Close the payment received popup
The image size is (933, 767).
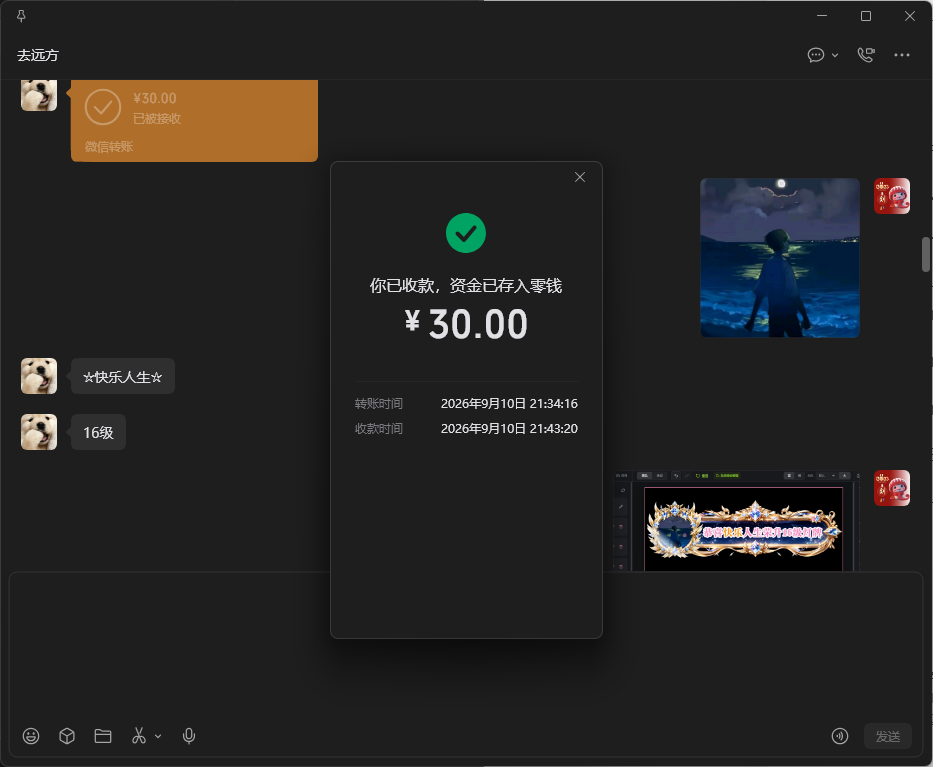(580, 177)
